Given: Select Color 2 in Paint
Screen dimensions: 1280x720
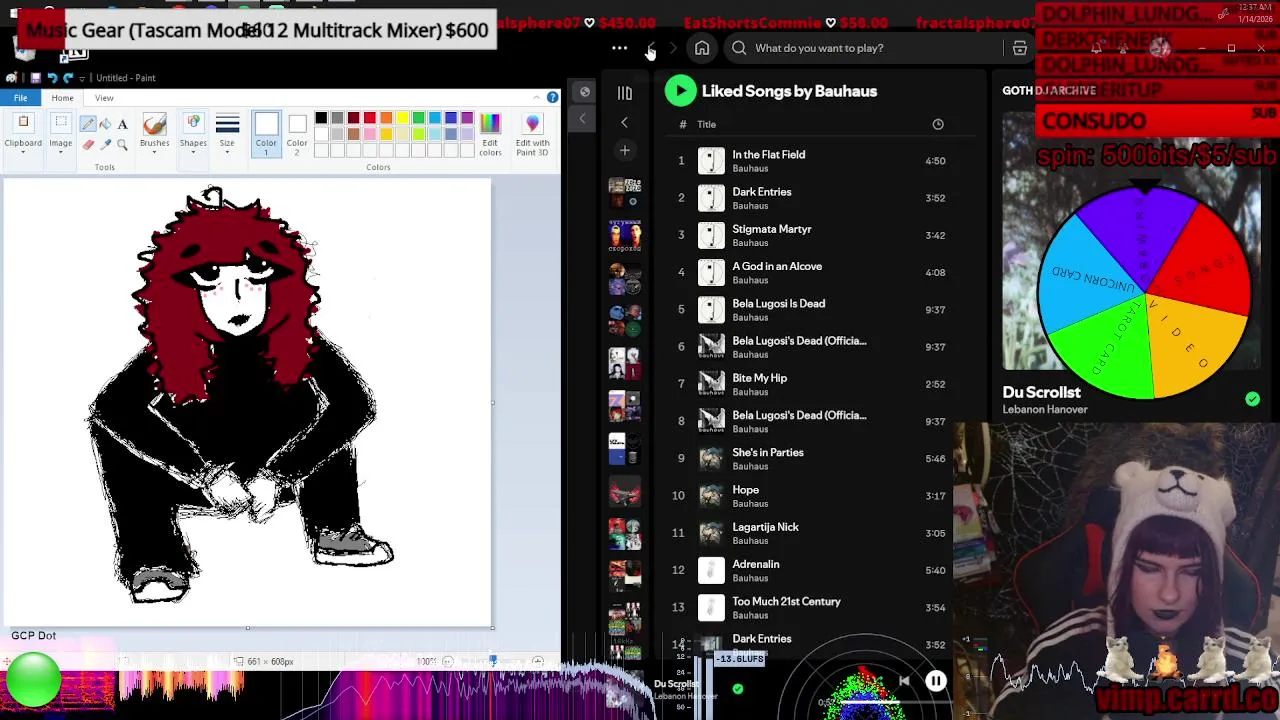Looking at the screenshot, I should pos(297,134).
